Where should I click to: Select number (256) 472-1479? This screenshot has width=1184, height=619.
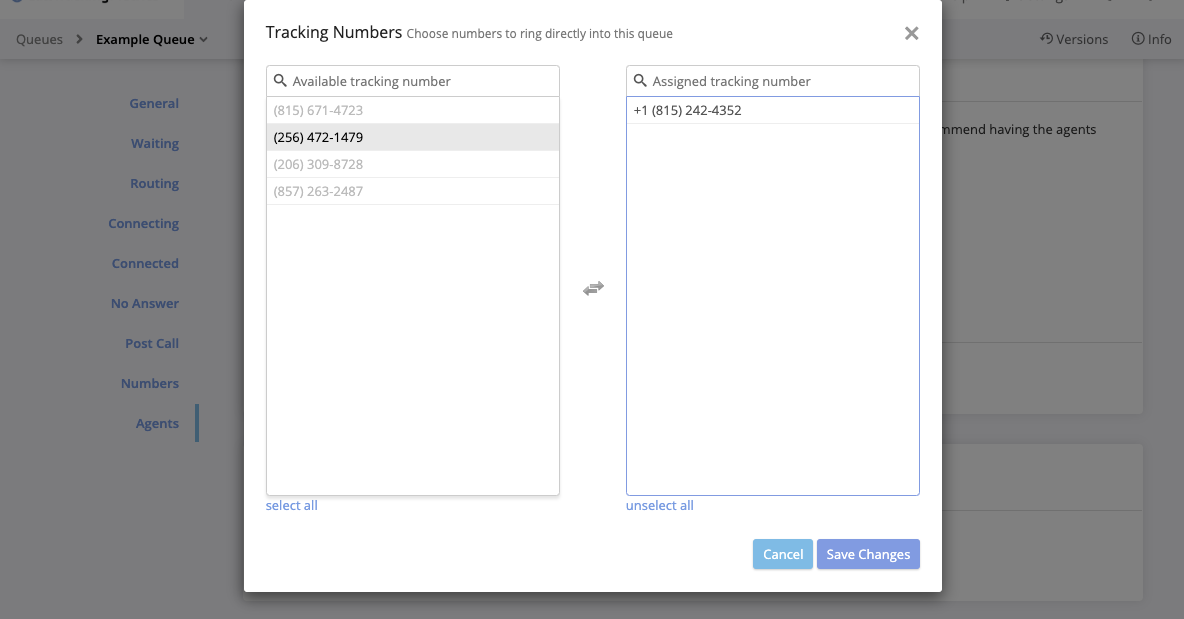[x=318, y=137]
